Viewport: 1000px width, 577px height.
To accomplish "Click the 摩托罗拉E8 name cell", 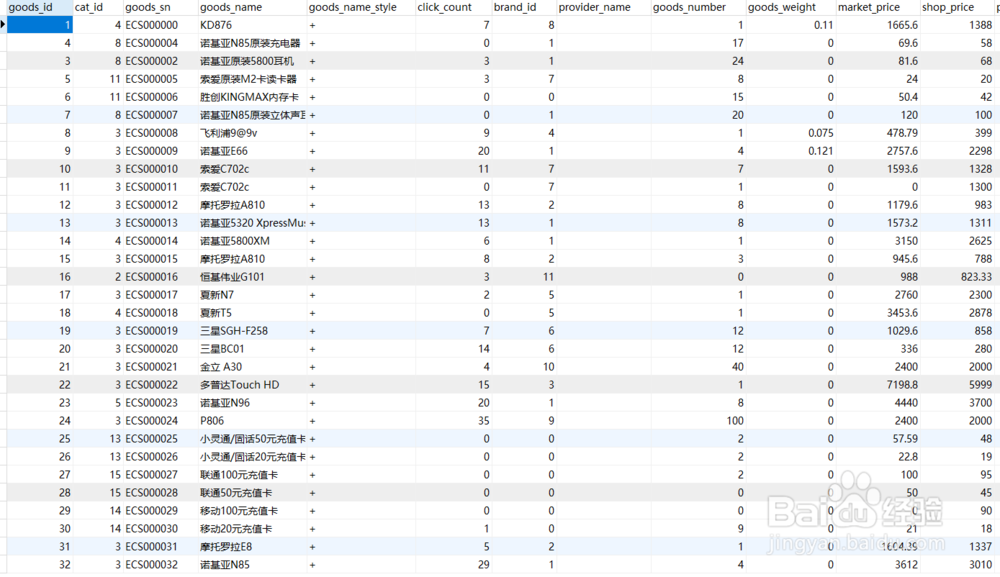I will coord(252,547).
